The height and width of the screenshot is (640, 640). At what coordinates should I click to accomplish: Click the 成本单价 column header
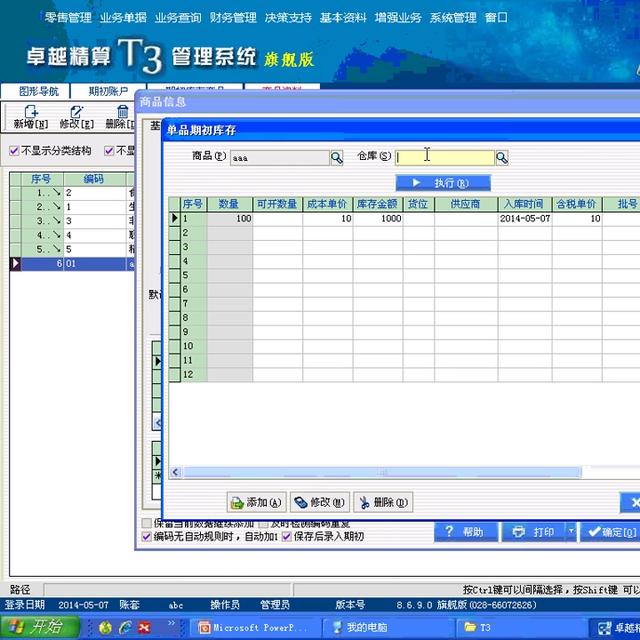point(328,204)
